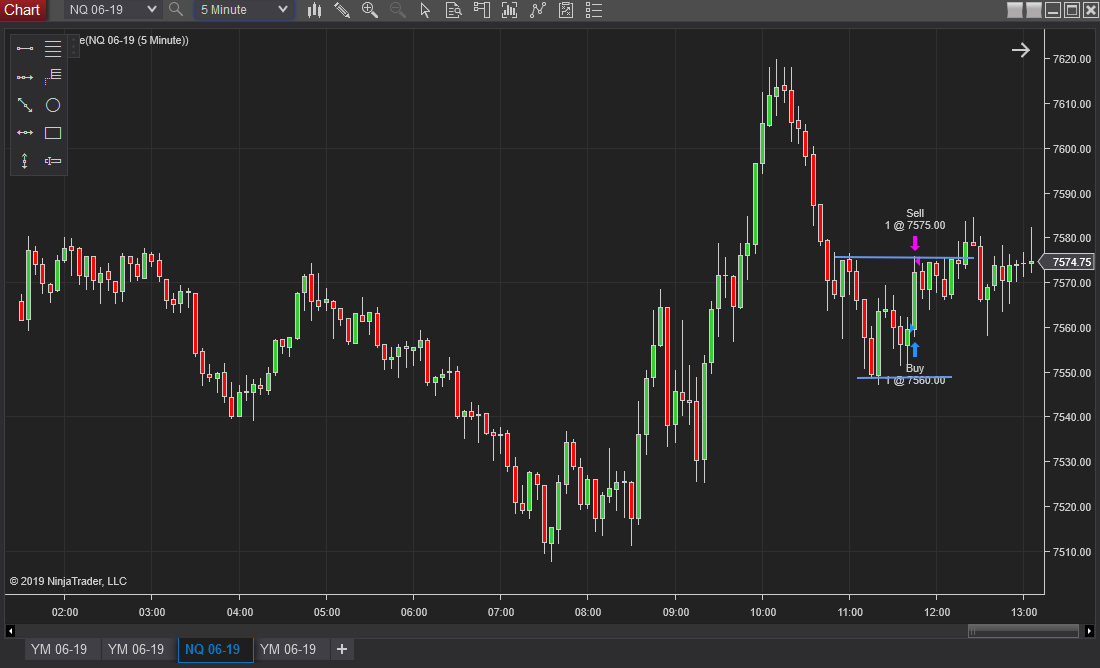
Task: Click the blue Buy execution arrow
Action: pyautogui.click(x=915, y=349)
